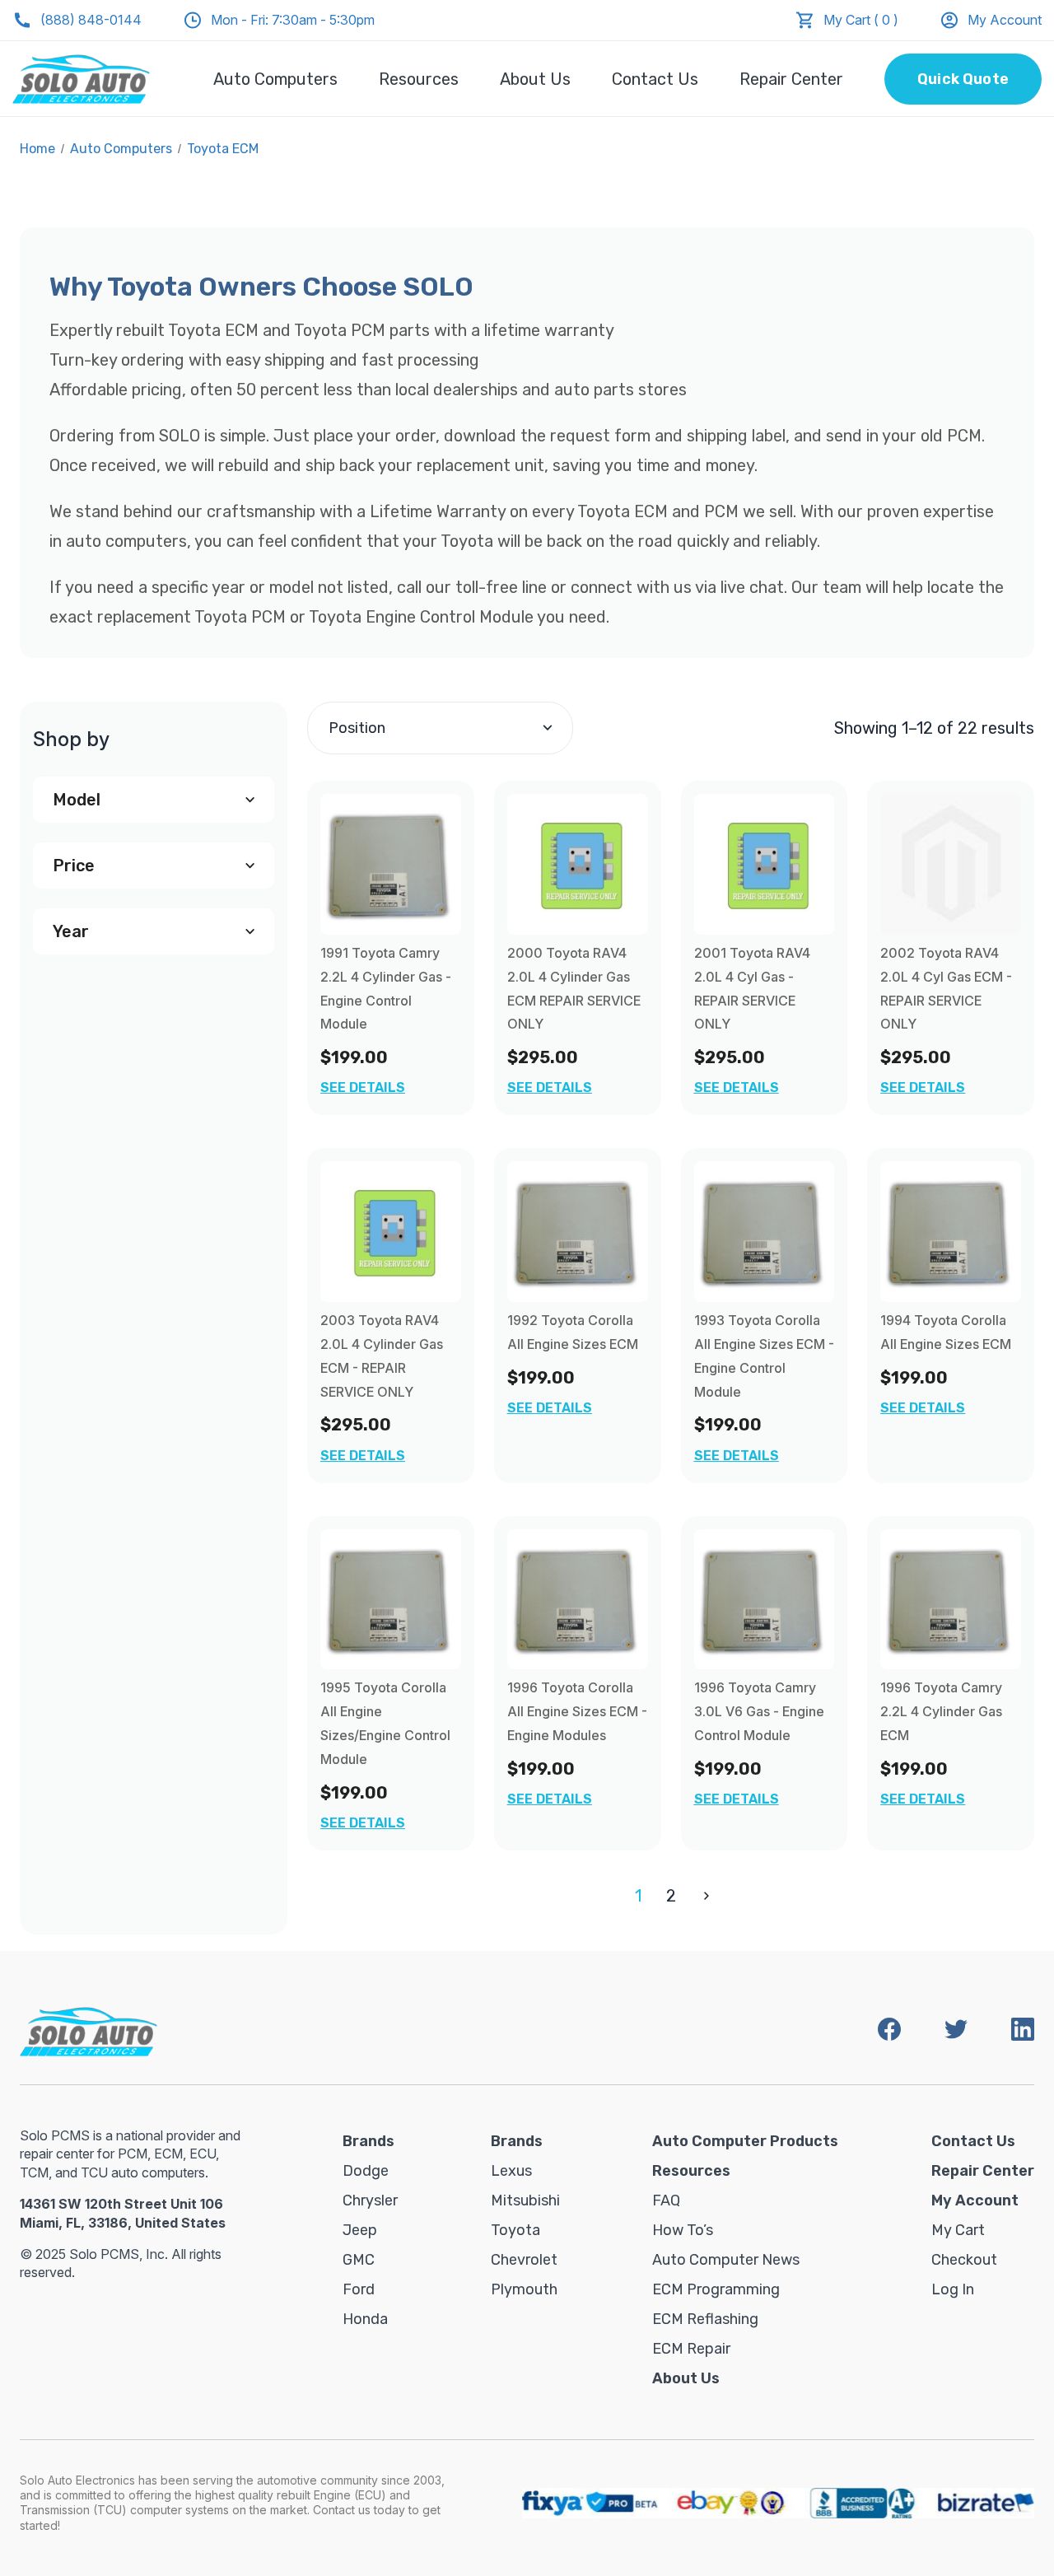Click the My Account user icon
The height and width of the screenshot is (2576, 1054).
[x=949, y=20]
